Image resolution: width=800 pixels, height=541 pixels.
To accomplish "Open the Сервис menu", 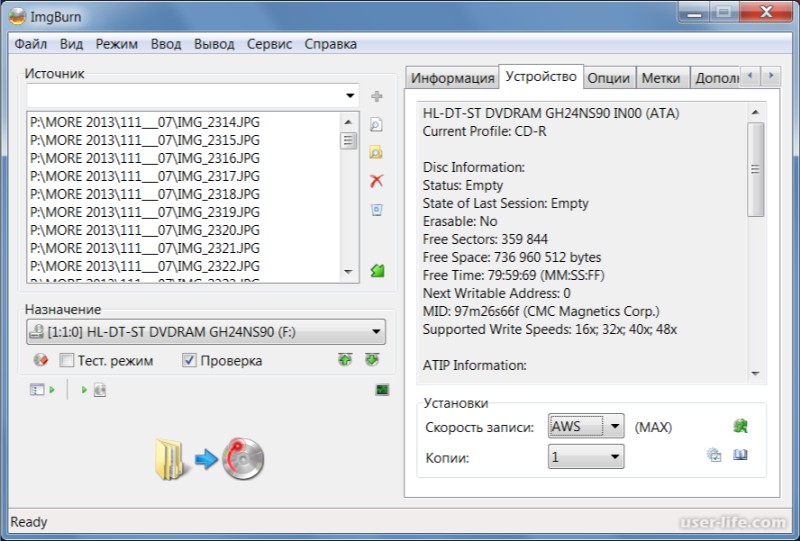I will click(269, 44).
